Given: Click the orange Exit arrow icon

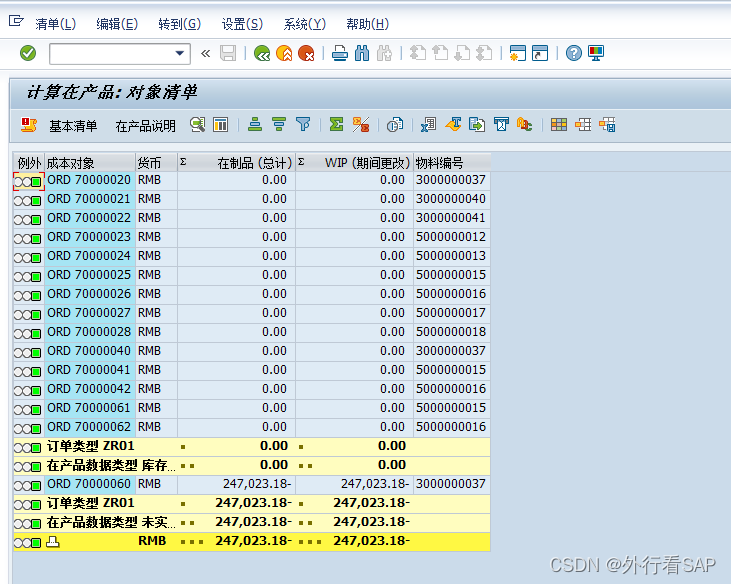Looking at the screenshot, I should tap(284, 53).
